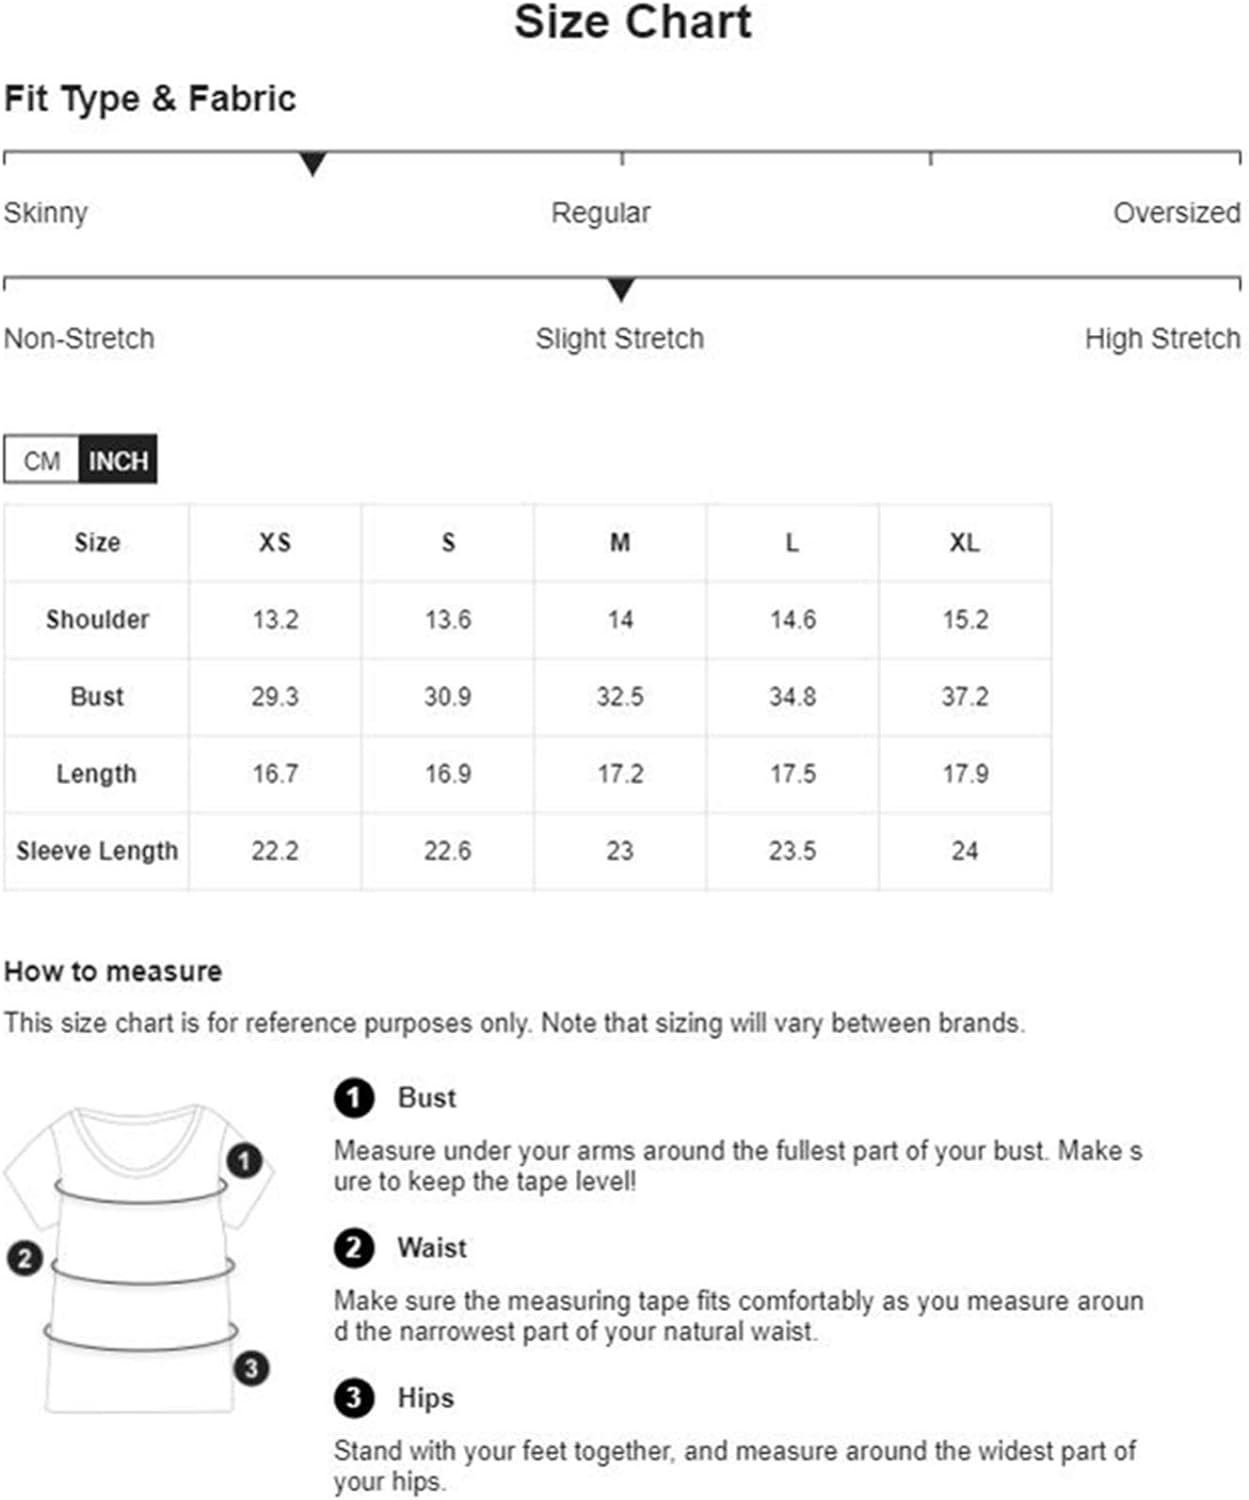Image resolution: width=1249 pixels, height=1500 pixels.
Task: Click the Sleeve Length row label
Action: 97,851
